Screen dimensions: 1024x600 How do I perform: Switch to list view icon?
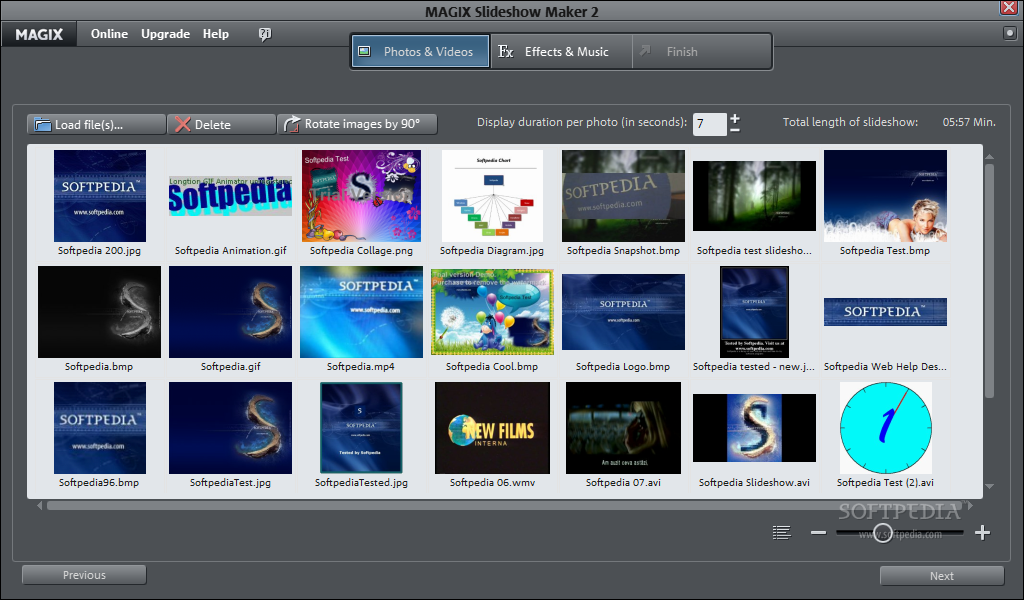click(x=782, y=533)
